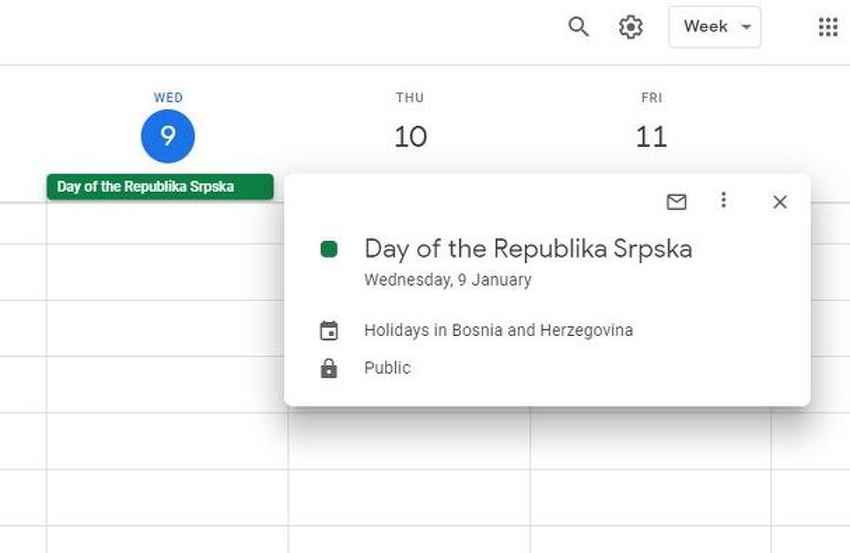Click the popup title Day of the Republika Srpska
The height and width of the screenshot is (553, 850).
click(528, 249)
